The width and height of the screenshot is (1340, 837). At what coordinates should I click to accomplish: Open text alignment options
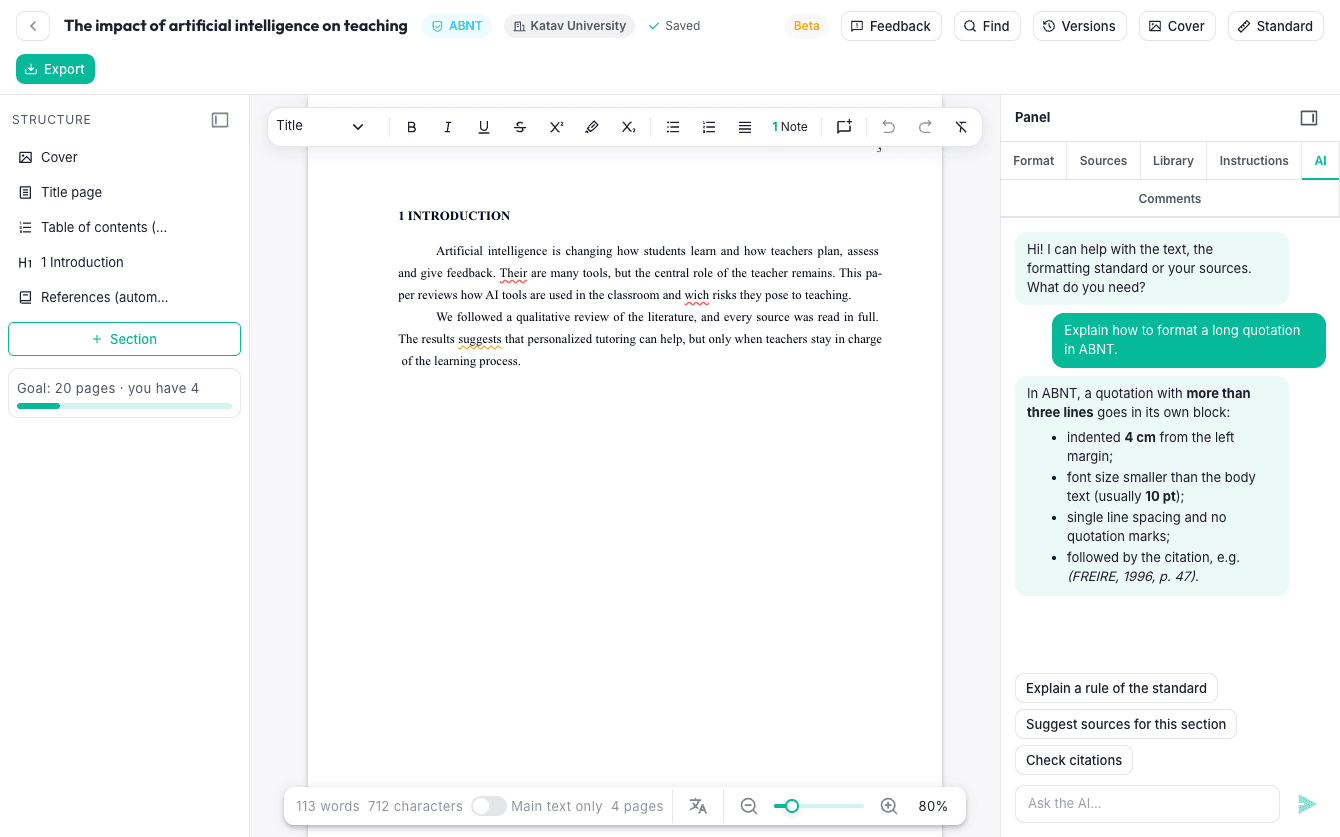tap(745, 127)
